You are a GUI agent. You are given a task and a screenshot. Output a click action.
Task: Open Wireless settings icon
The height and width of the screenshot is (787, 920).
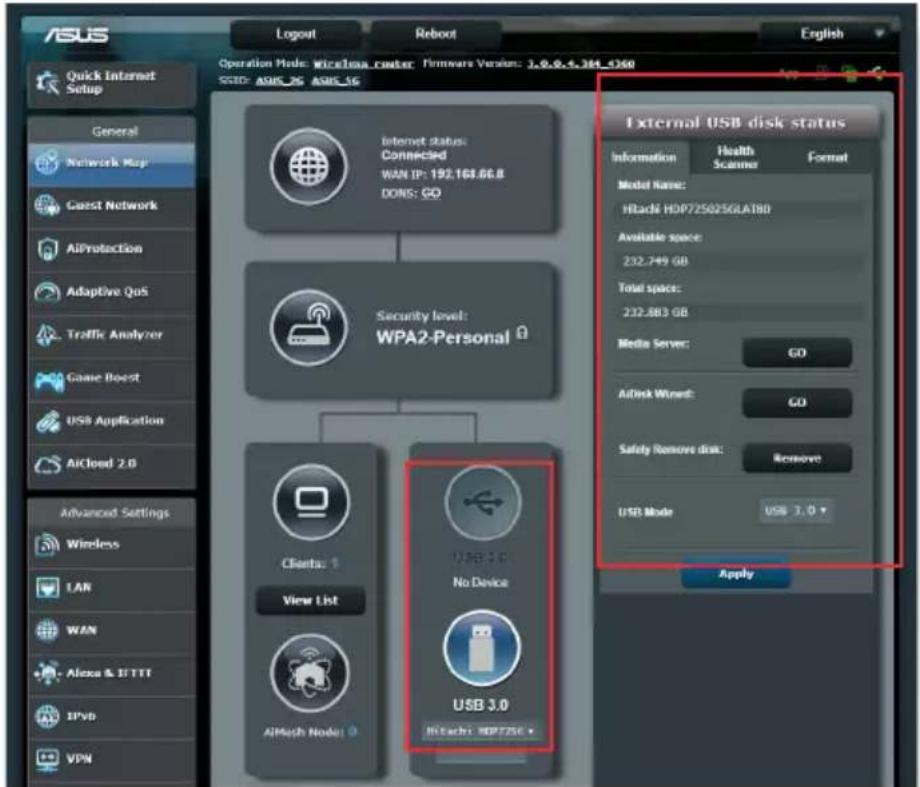[47, 545]
